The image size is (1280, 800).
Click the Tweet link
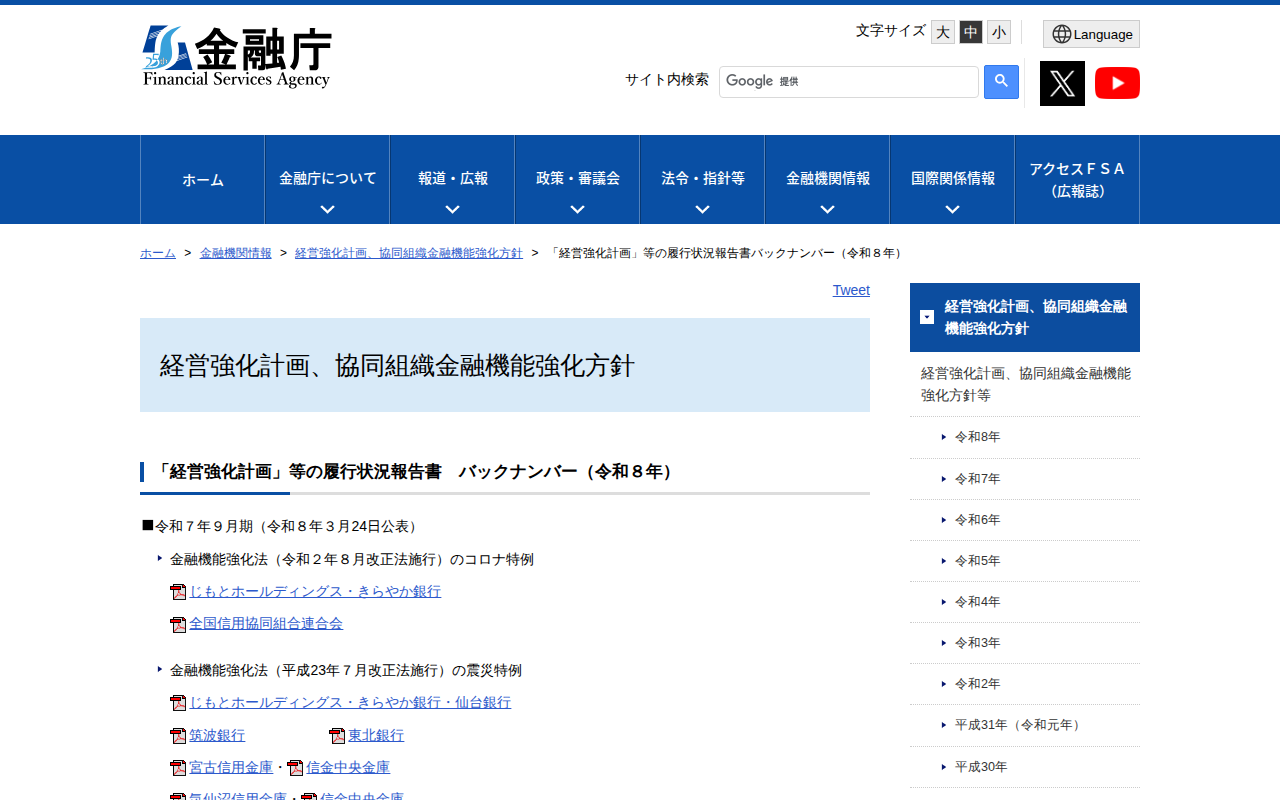[851, 290]
